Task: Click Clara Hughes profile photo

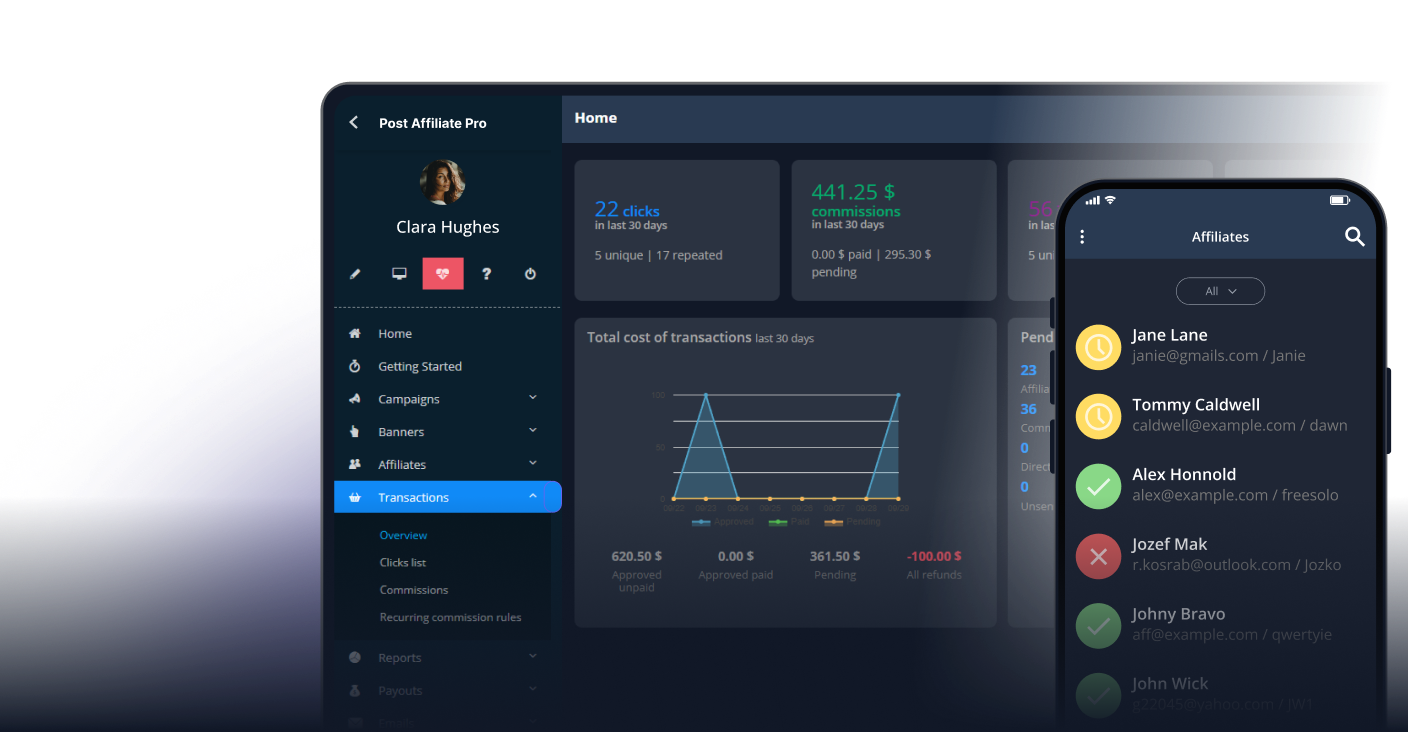Action: coord(443,182)
